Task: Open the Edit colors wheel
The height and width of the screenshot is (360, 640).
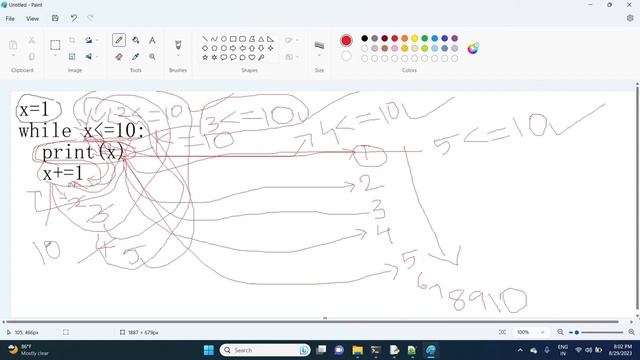Action: [x=473, y=49]
